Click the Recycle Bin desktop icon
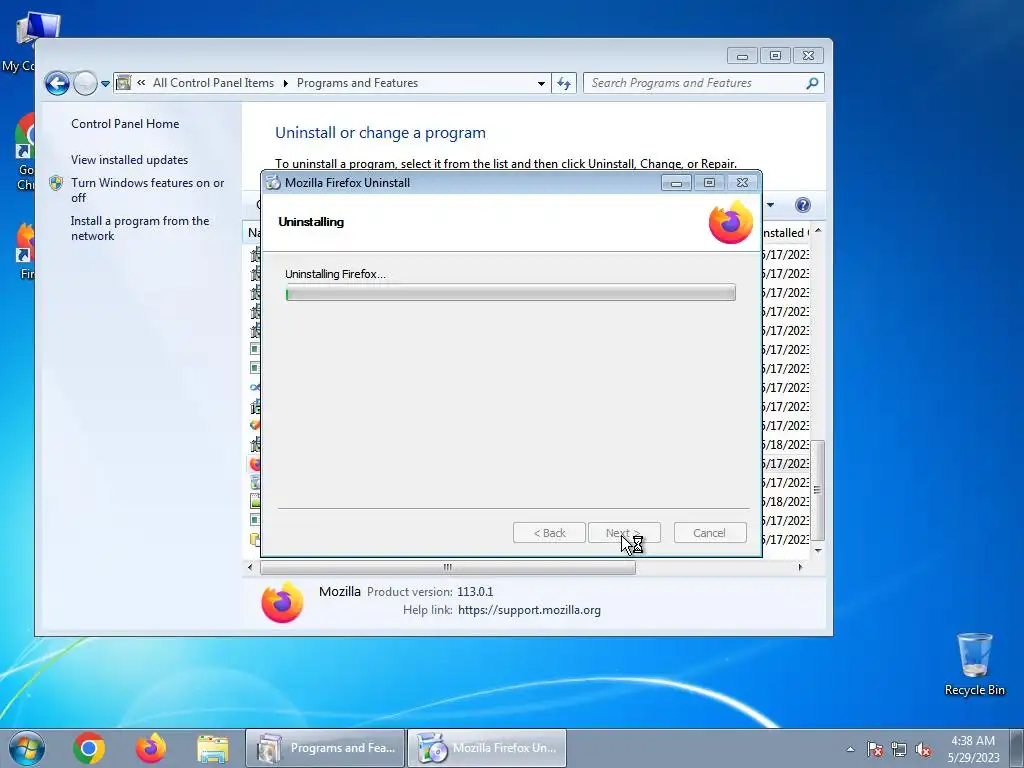The height and width of the screenshot is (768, 1024). pos(974,664)
